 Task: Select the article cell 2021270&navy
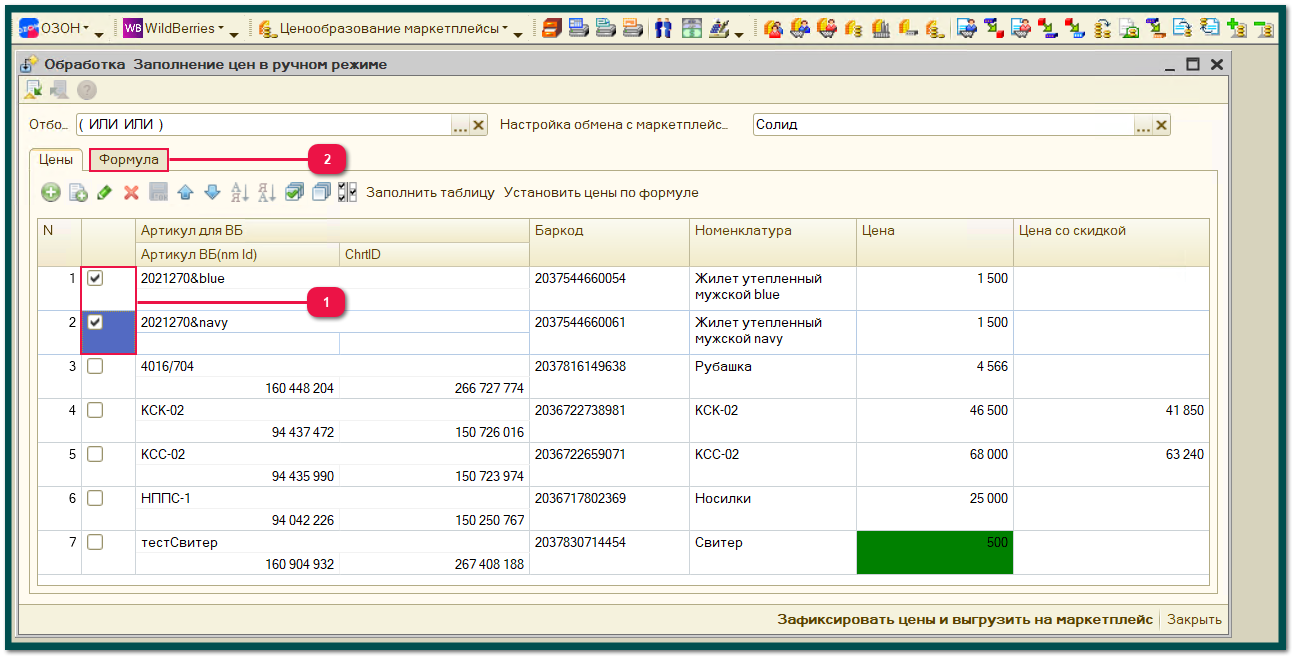click(333, 322)
